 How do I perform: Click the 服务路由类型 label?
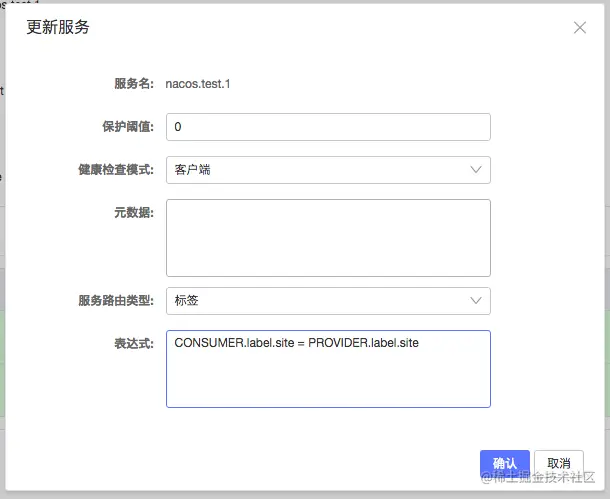coord(116,300)
